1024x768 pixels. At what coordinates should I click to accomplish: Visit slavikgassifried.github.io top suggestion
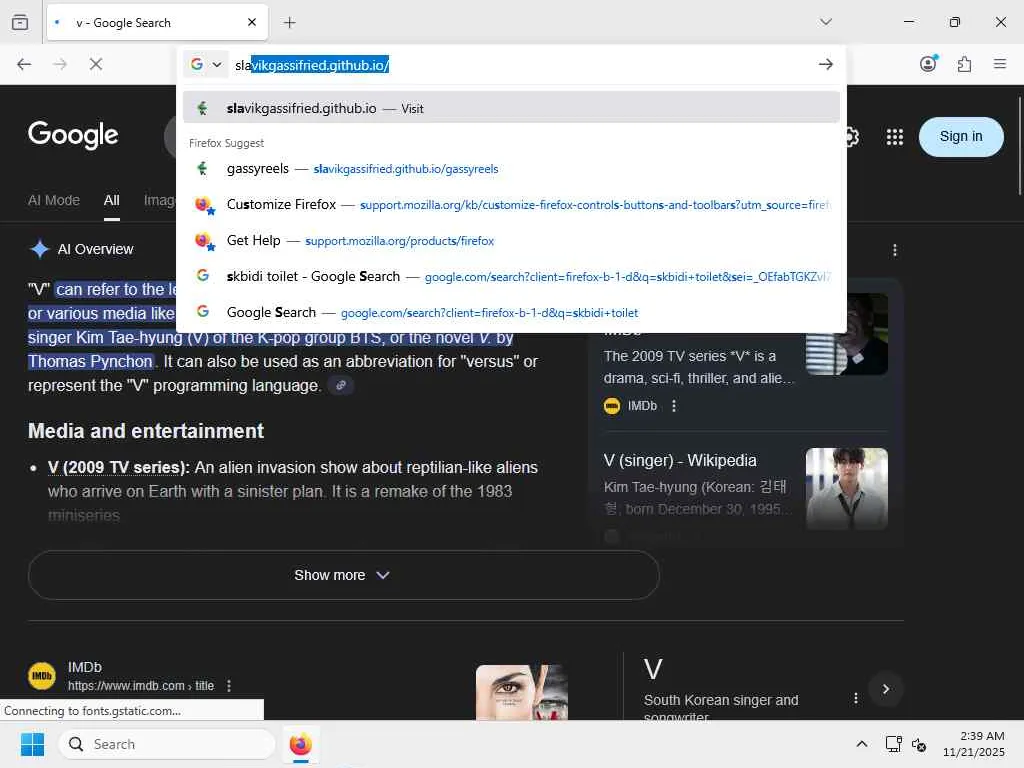point(511,108)
